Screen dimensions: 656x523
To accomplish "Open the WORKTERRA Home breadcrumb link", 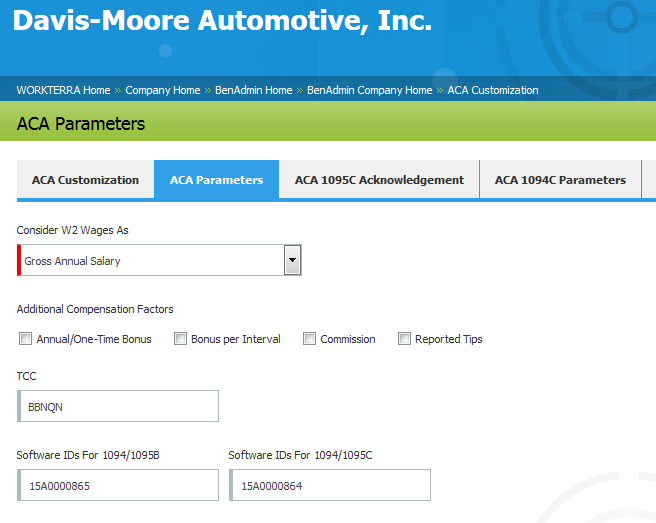I will (63, 90).
